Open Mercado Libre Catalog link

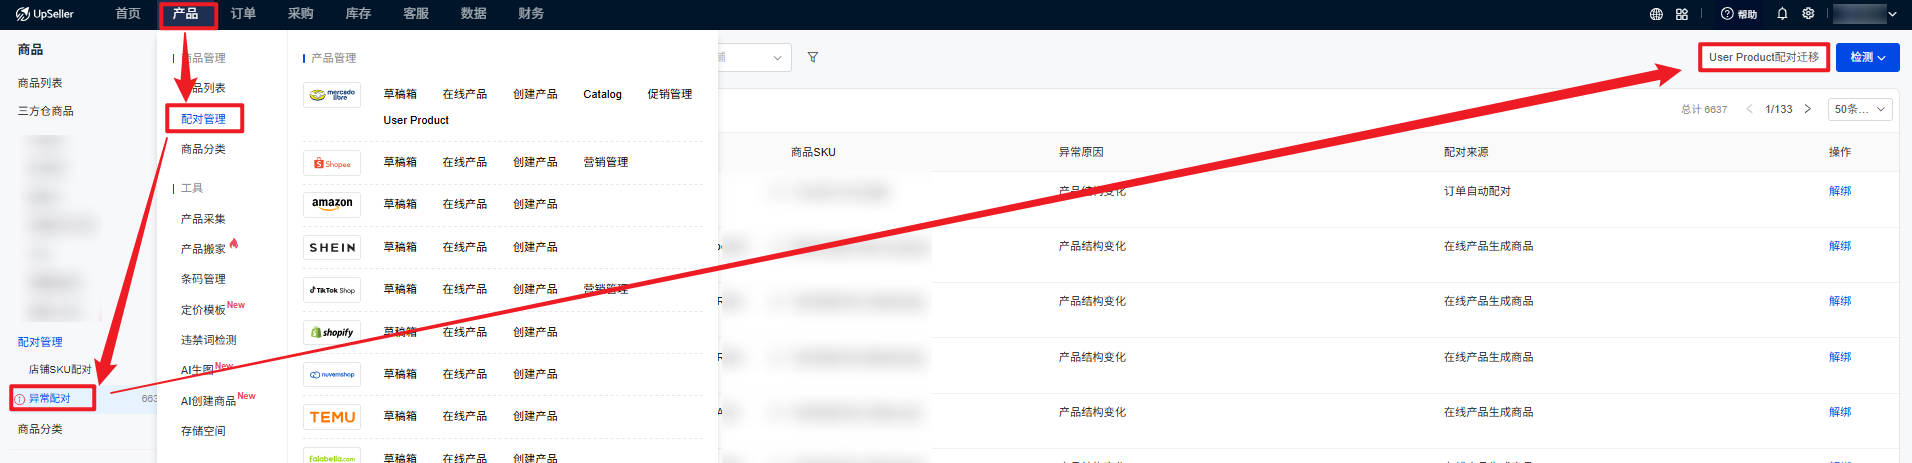[602, 94]
